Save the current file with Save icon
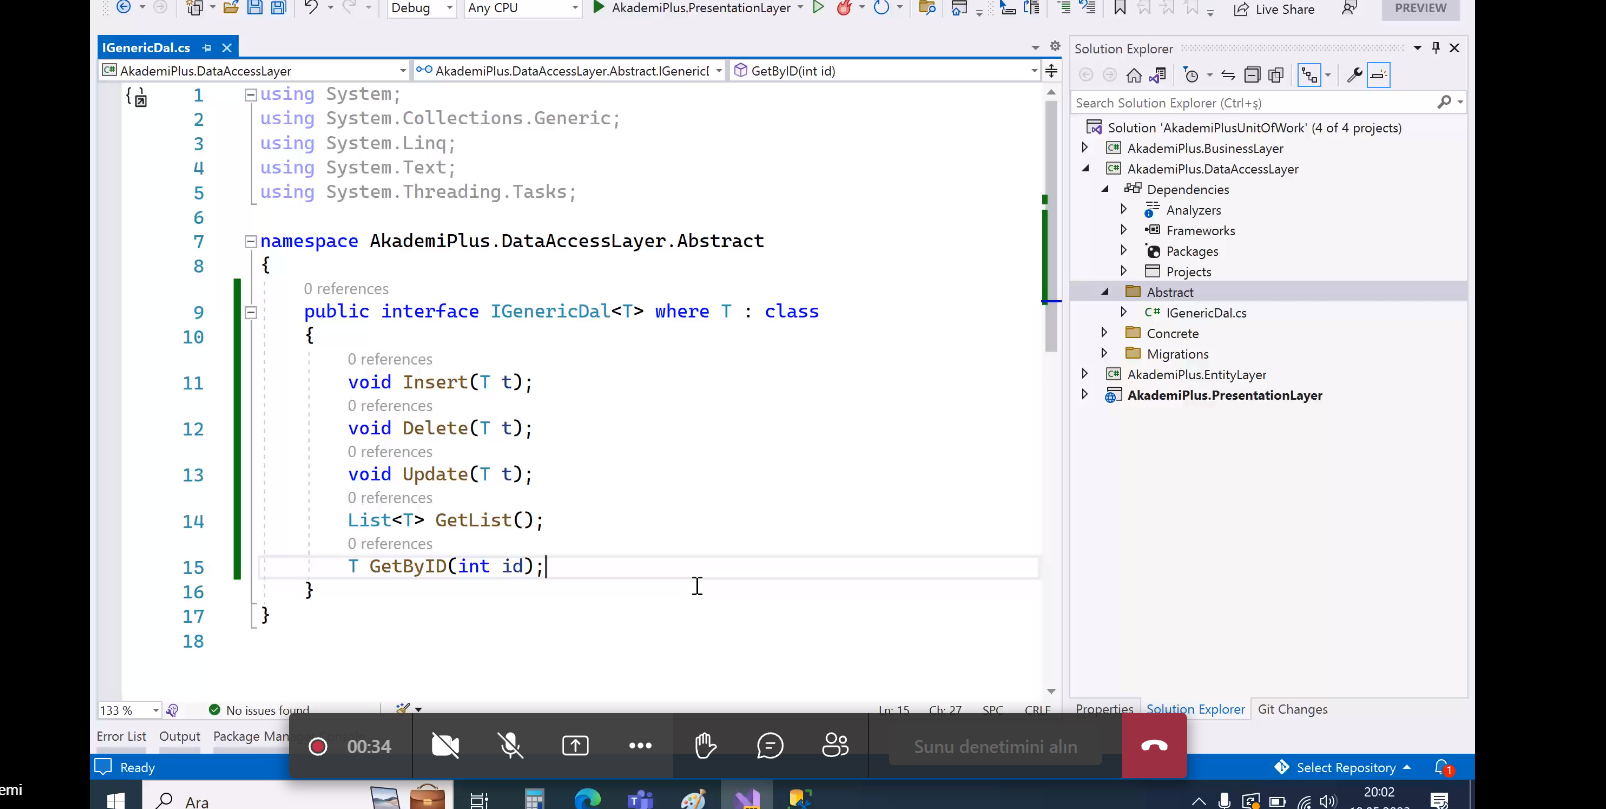The height and width of the screenshot is (809, 1606). coord(255,7)
